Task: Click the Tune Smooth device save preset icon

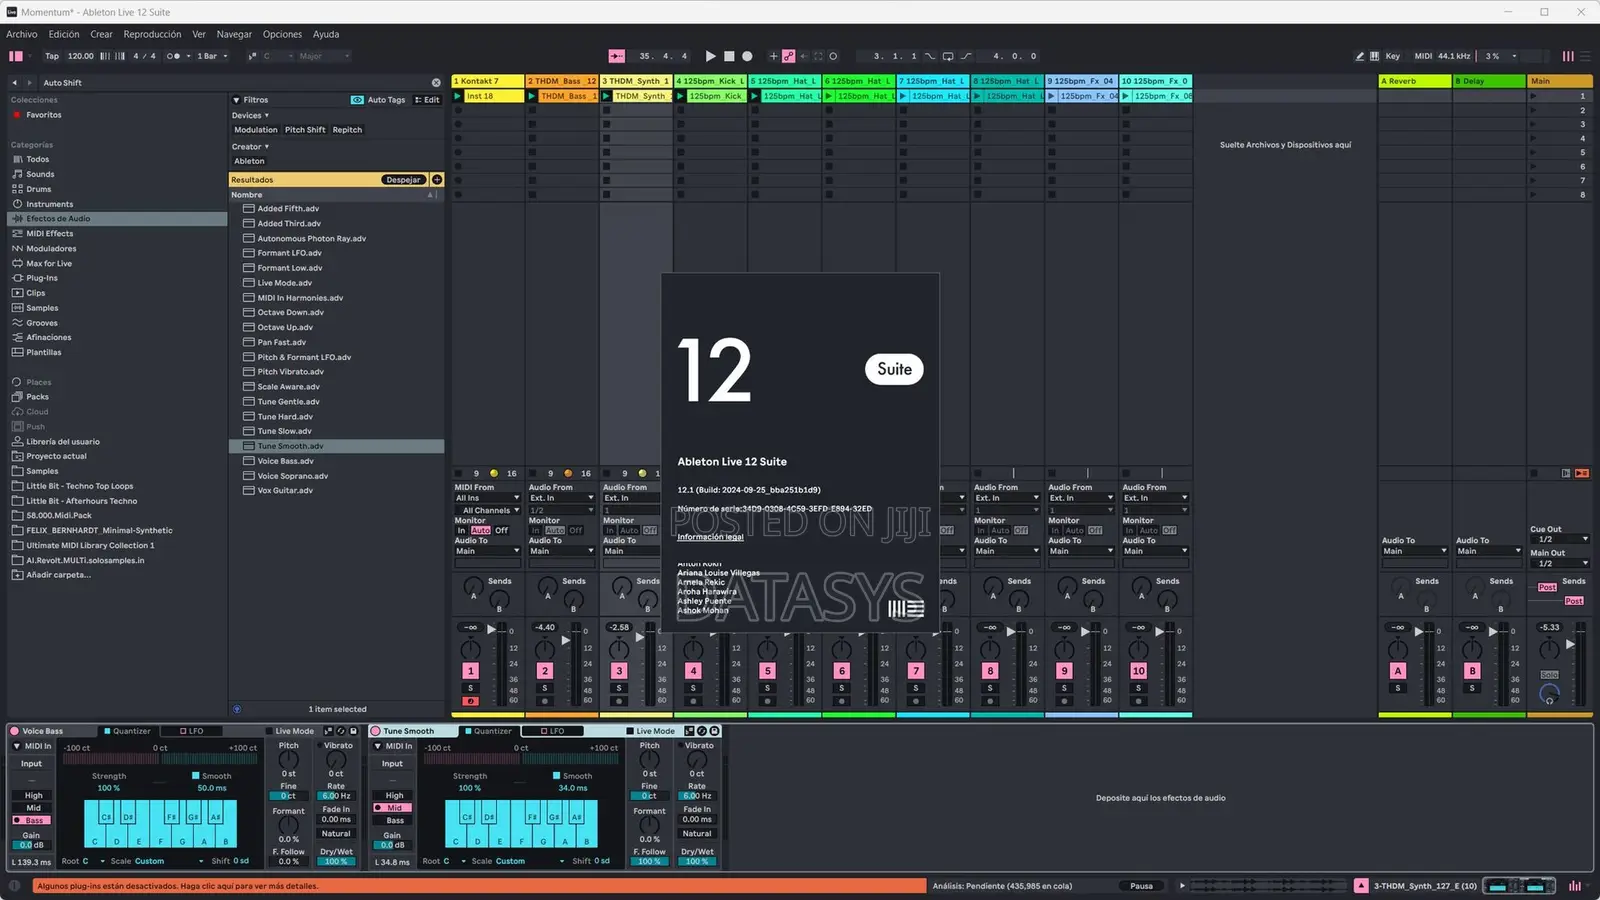Action: 714,731
